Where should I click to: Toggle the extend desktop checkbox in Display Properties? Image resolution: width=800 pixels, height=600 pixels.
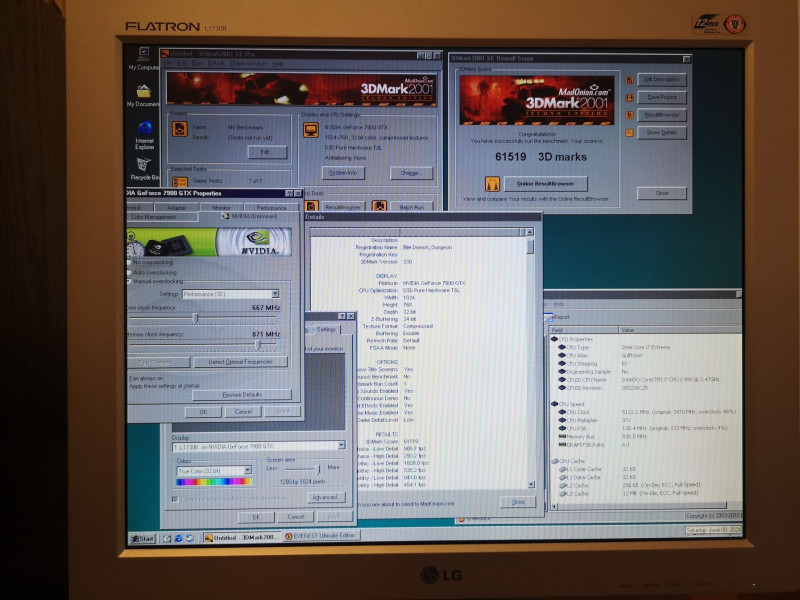click(x=175, y=499)
